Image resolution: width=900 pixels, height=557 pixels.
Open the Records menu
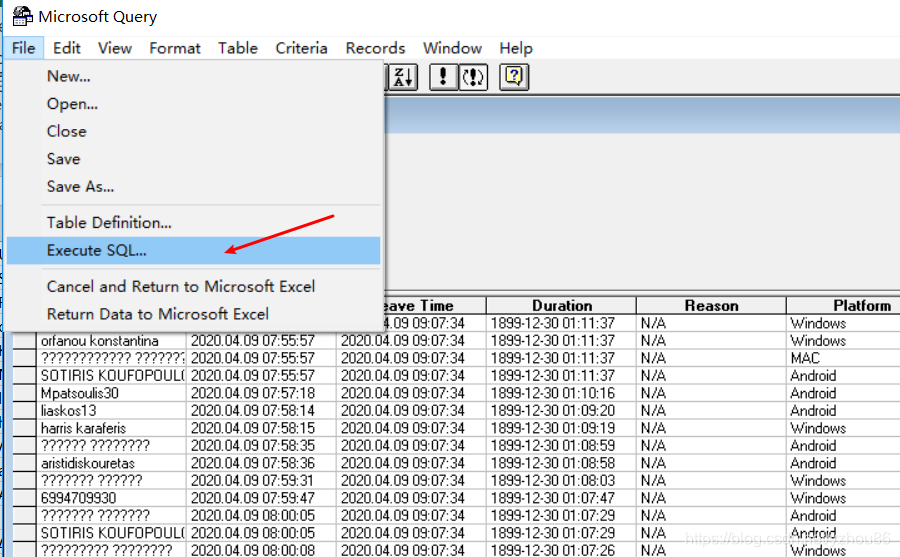[375, 48]
